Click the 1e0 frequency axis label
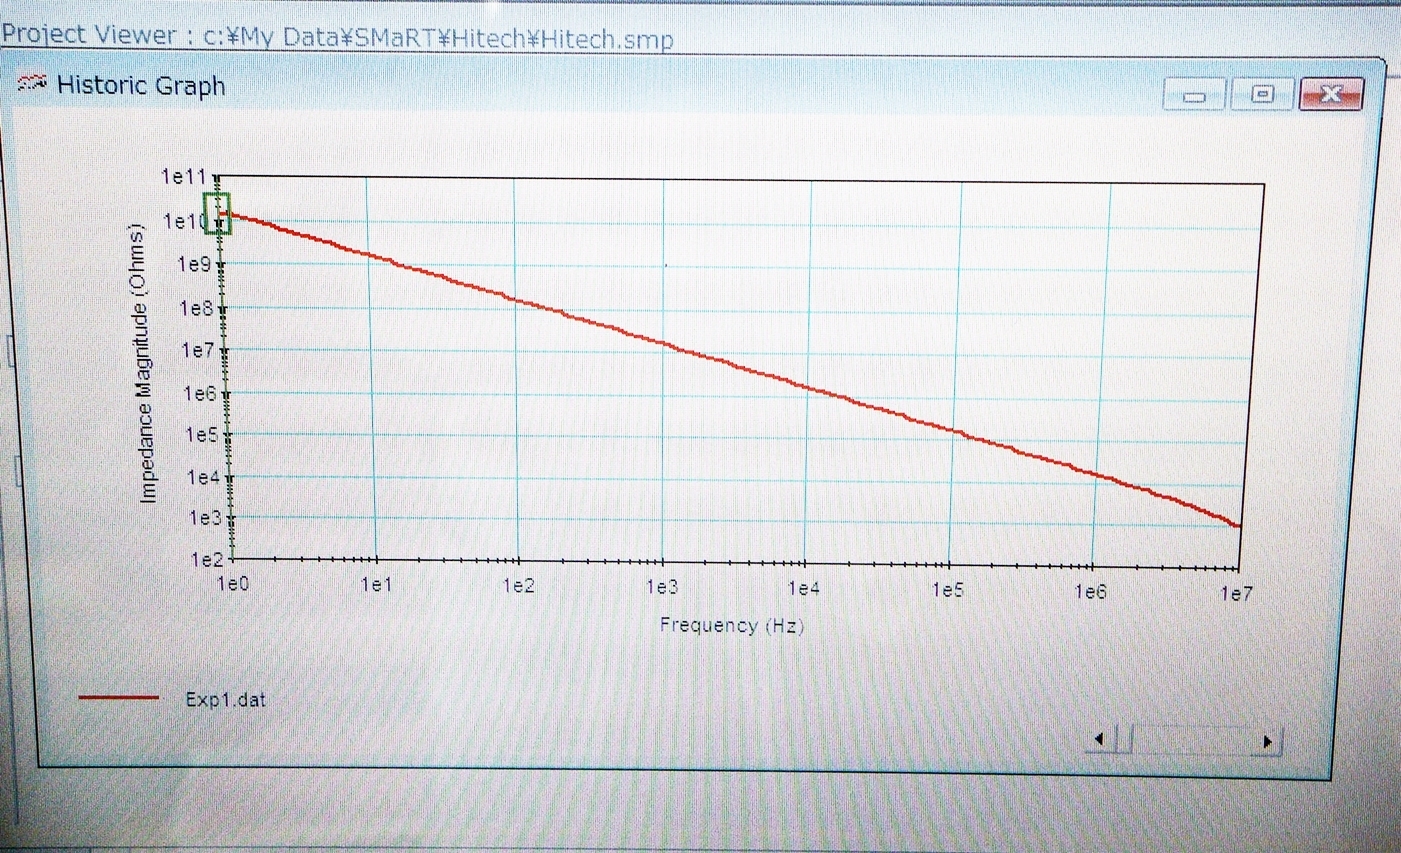Image resolution: width=1401 pixels, height=853 pixels. click(233, 584)
